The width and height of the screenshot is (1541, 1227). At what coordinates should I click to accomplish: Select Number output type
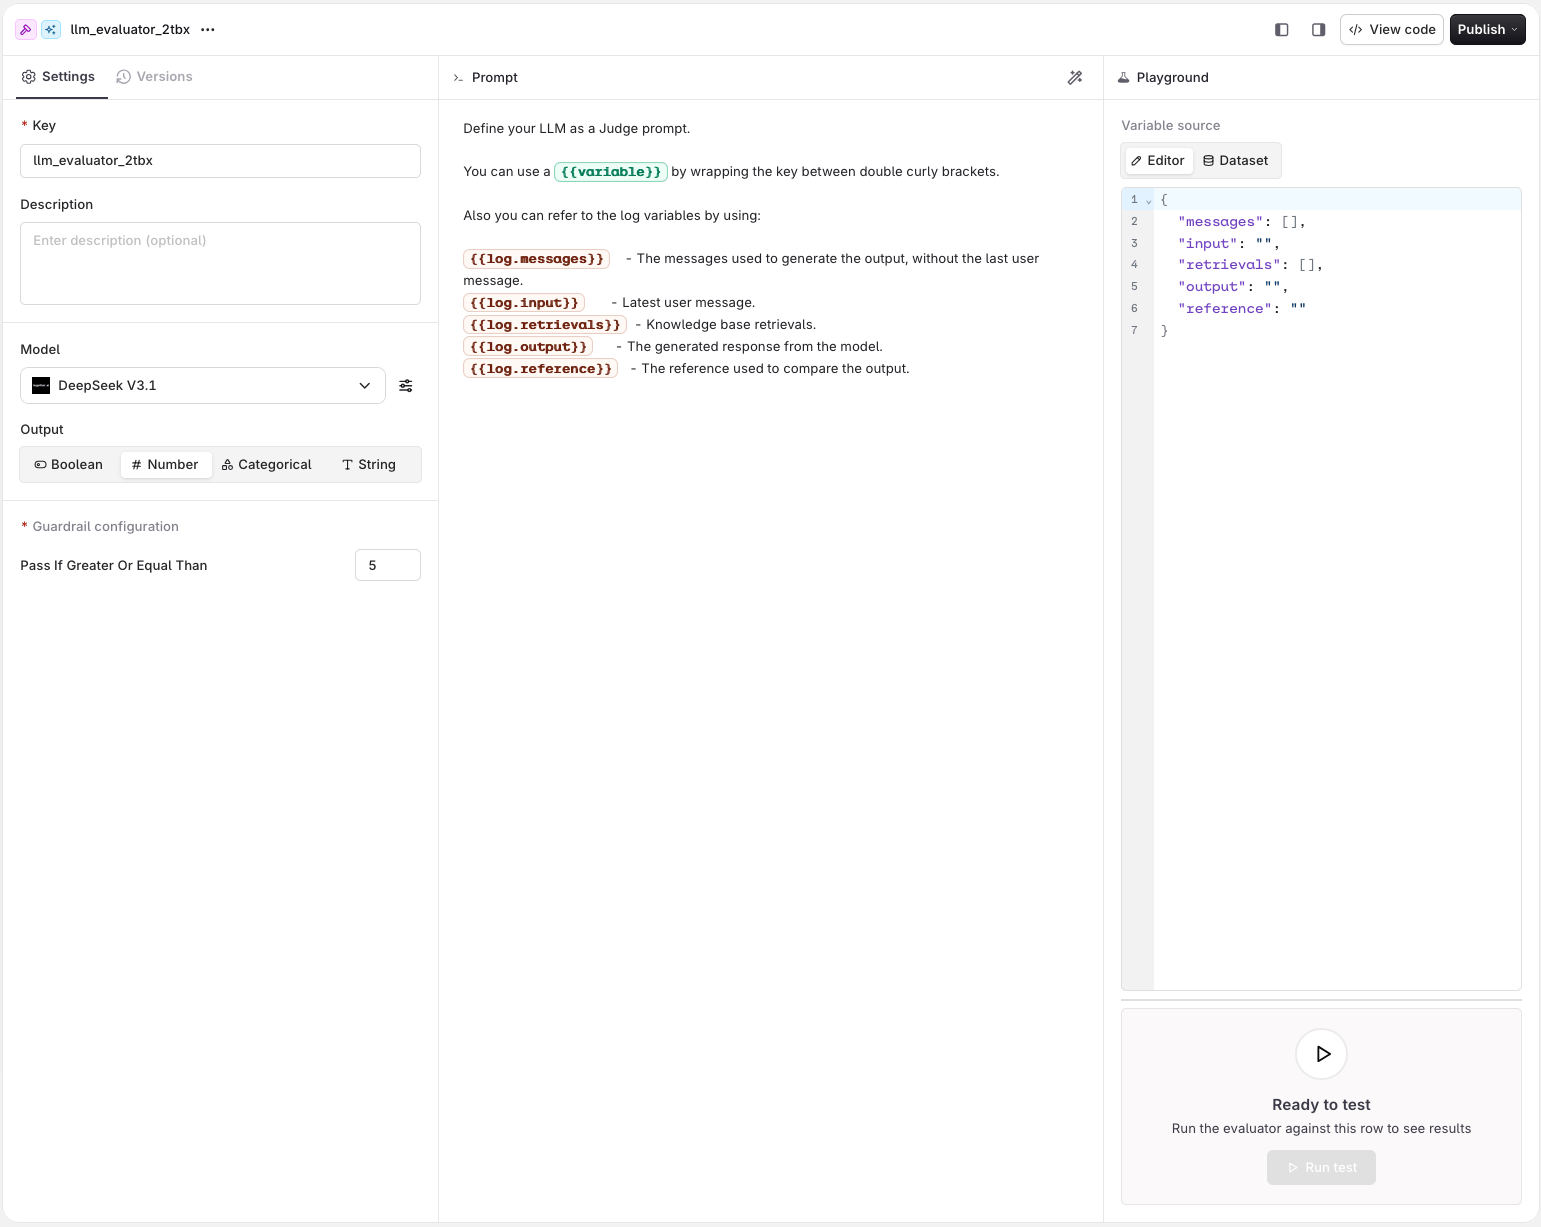click(166, 465)
